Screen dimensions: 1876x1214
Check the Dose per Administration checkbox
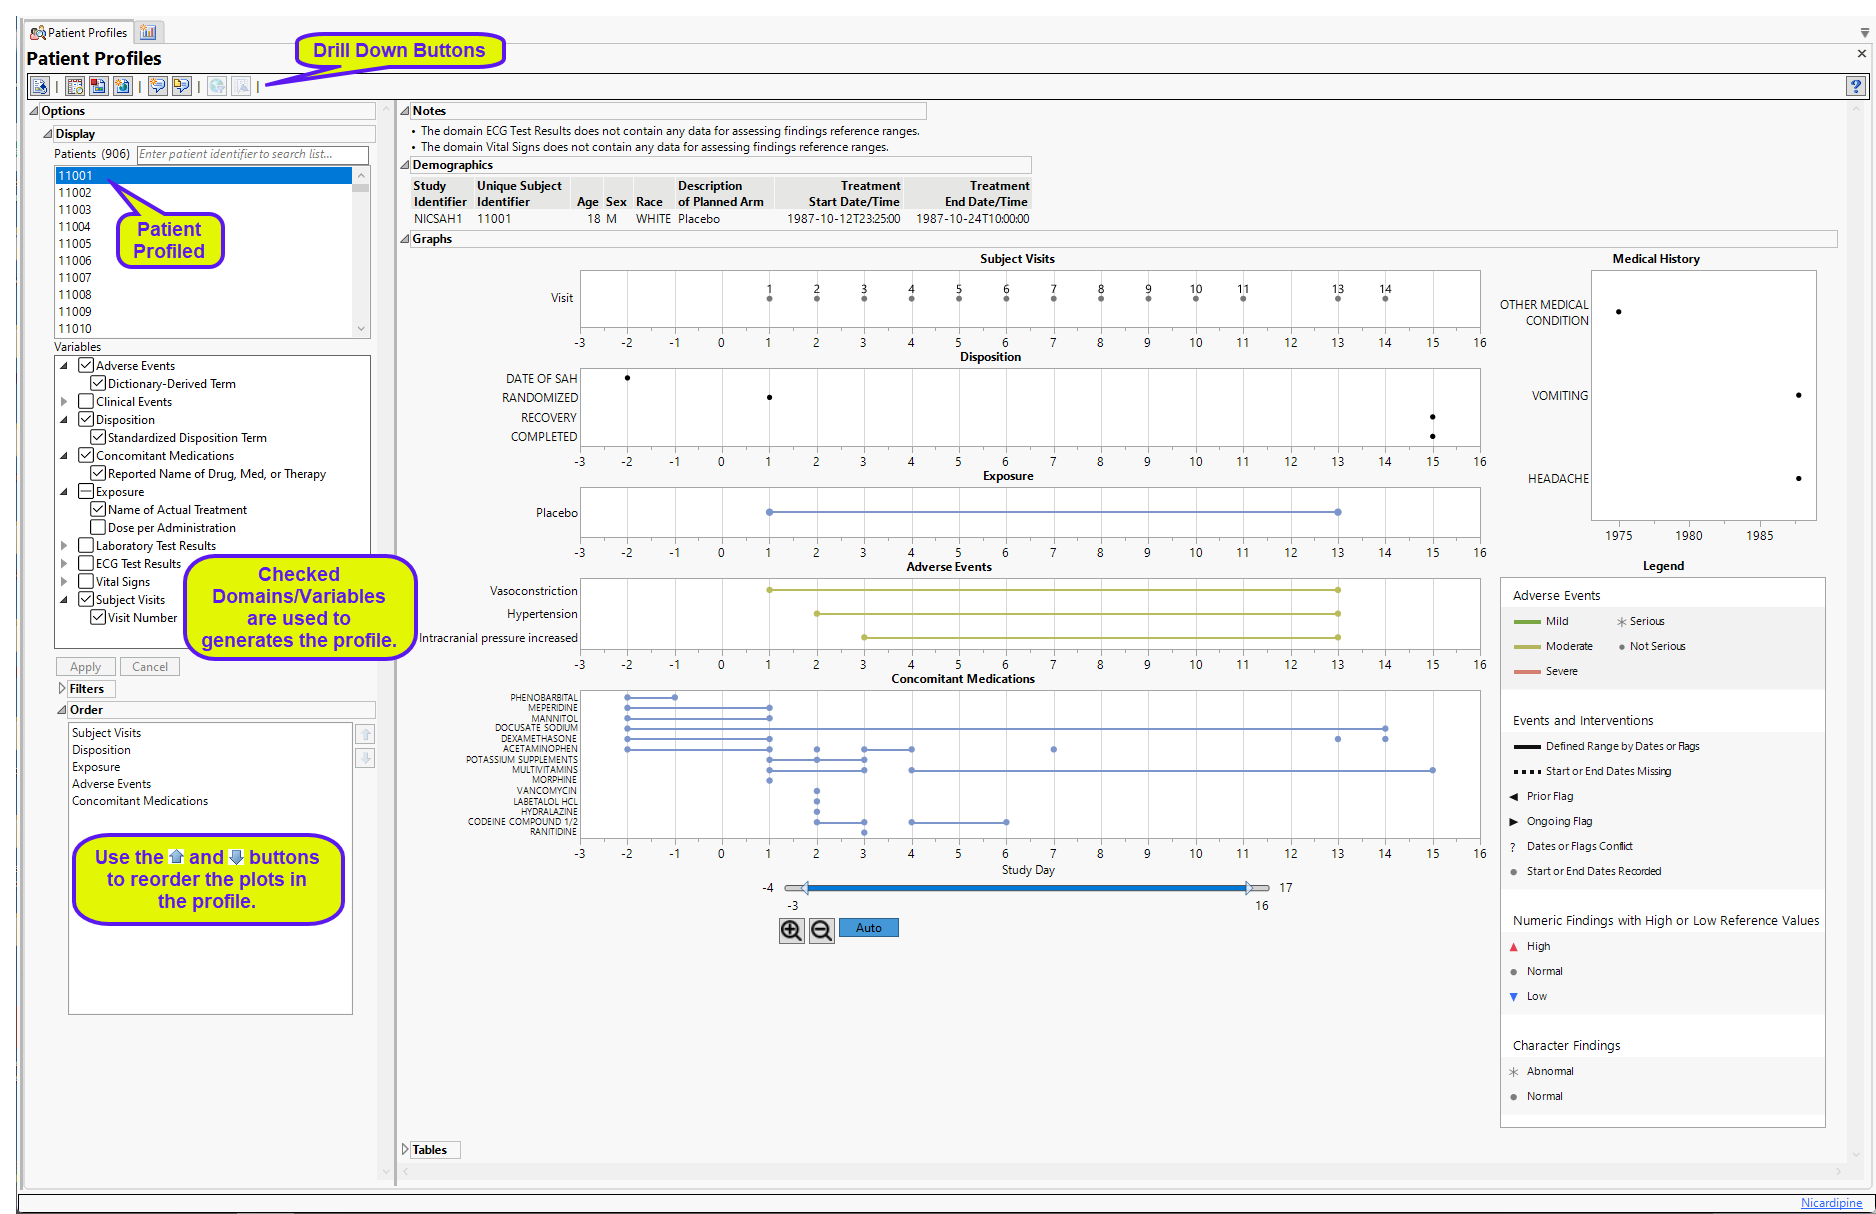(x=98, y=528)
